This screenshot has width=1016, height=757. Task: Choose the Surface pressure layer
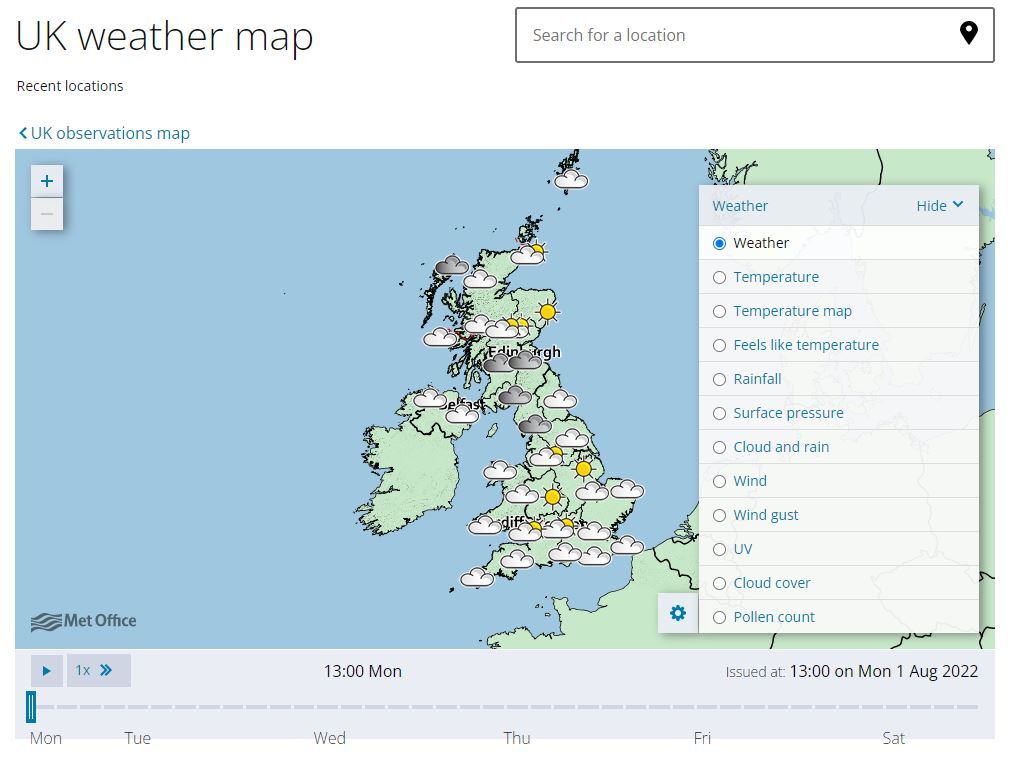[719, 413]
